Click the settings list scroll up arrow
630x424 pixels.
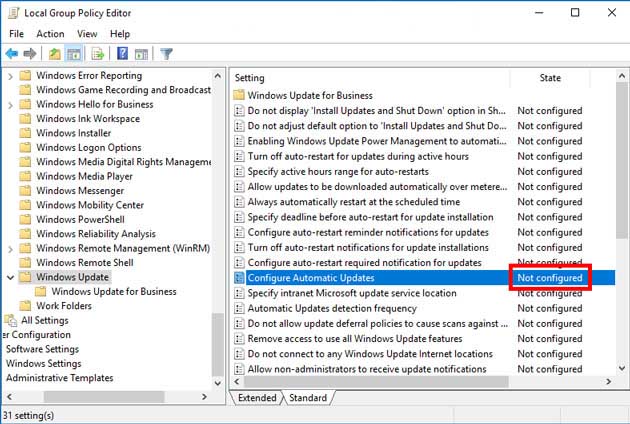[622, 76]
